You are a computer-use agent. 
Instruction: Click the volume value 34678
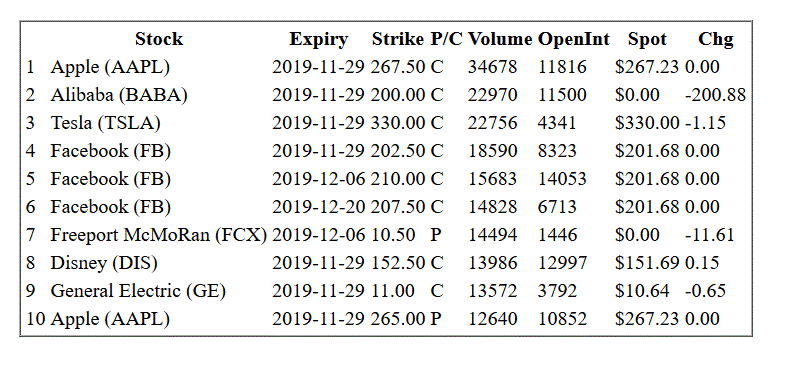492,67
